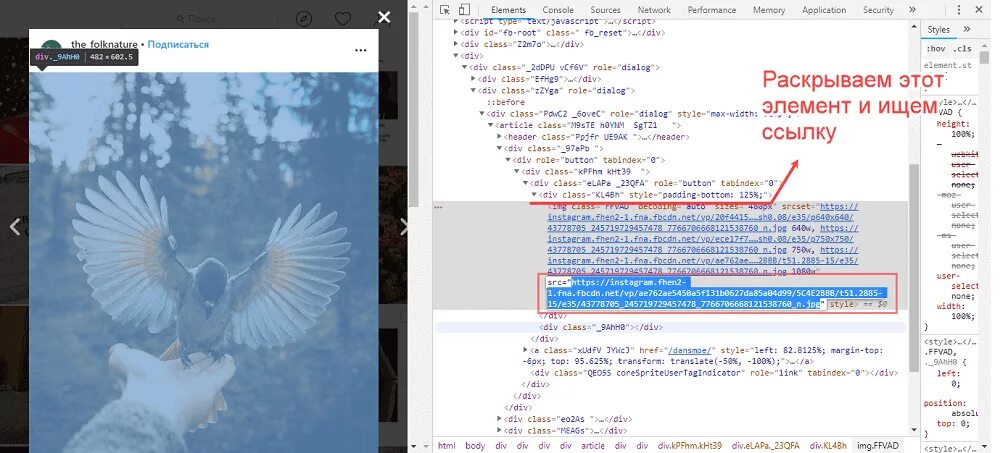Image resolution: width=1000 pixels, height=453 pixels.
Task: Open the Sources tab
Action: pyautogui.click(x=605, y=10)
